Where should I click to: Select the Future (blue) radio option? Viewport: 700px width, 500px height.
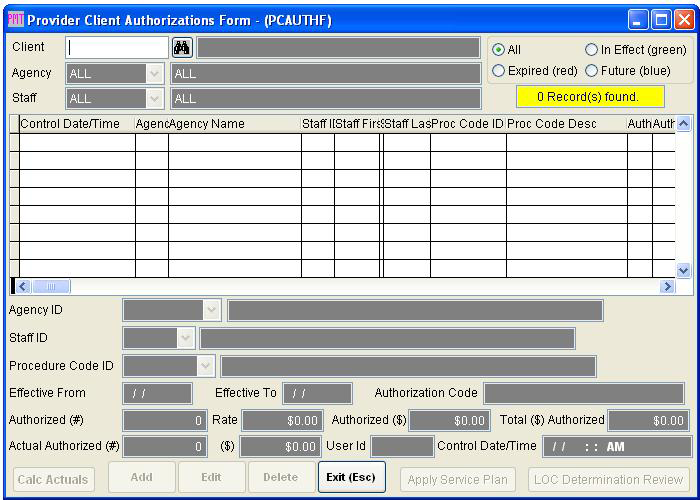pos(591,70)
